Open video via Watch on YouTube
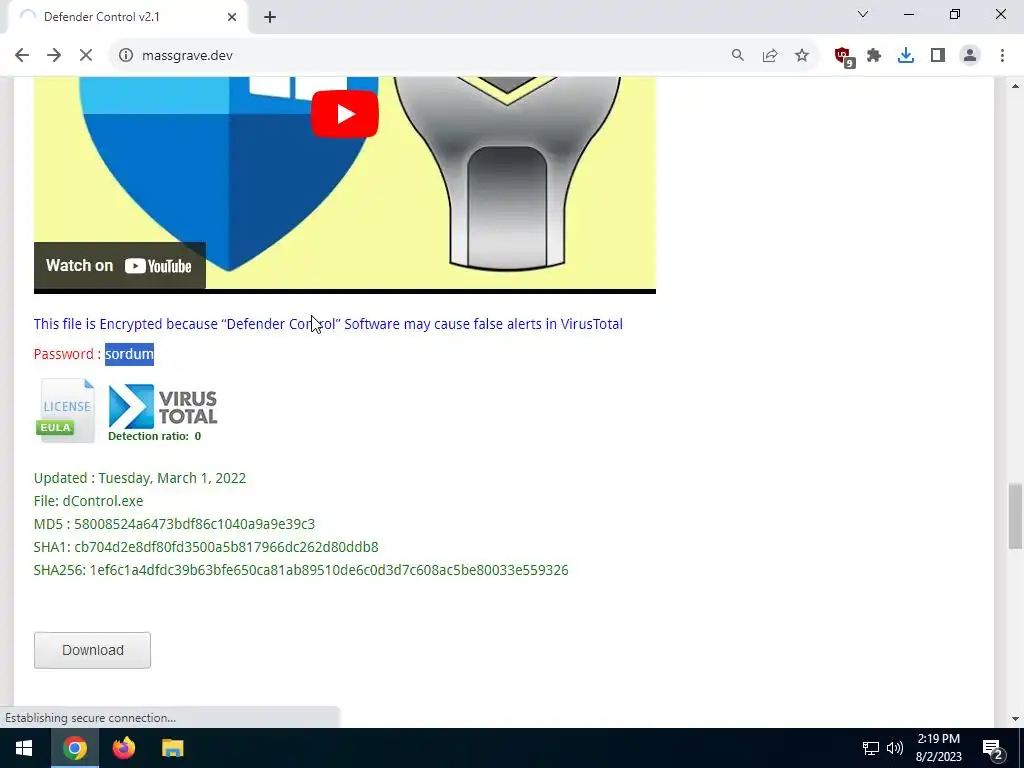This screenshot has height=768, width=1024. [x=120, y=265]
